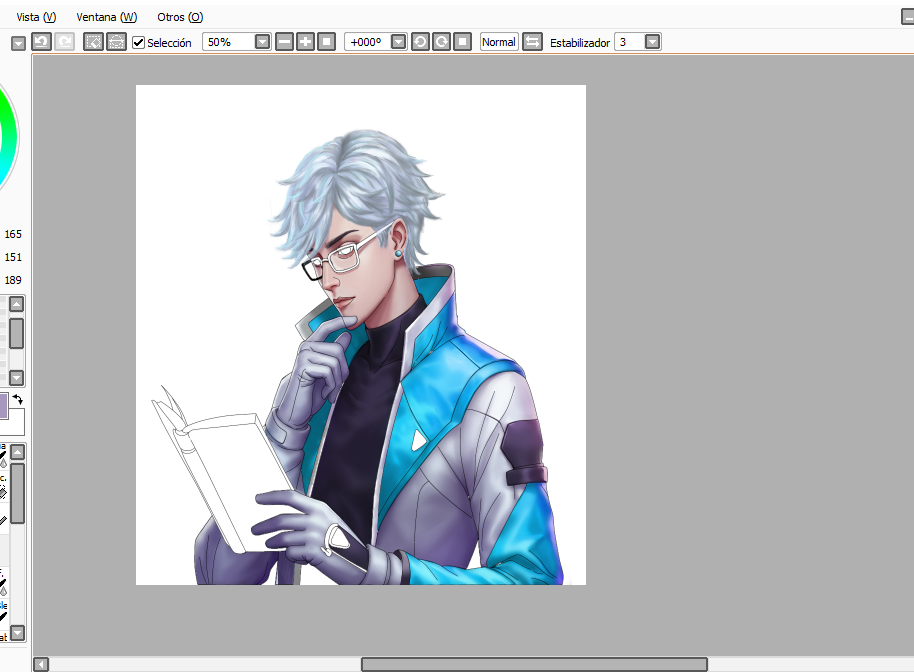Click the Redo icon in the toolbar
The image size is (914, 672).
pos(65,42)
